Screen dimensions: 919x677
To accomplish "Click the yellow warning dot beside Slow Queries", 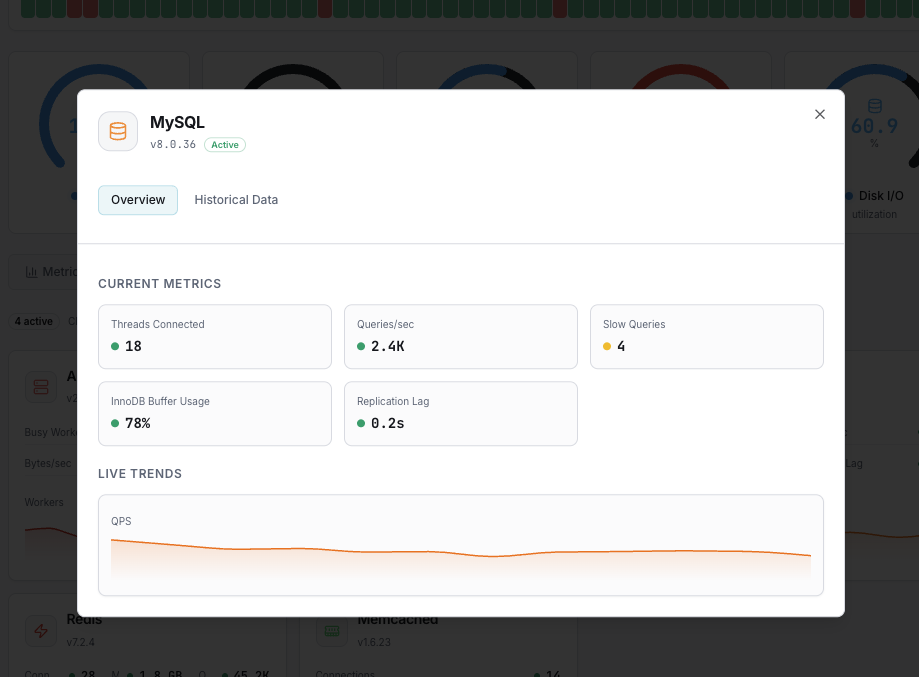I will click(605, 347).
